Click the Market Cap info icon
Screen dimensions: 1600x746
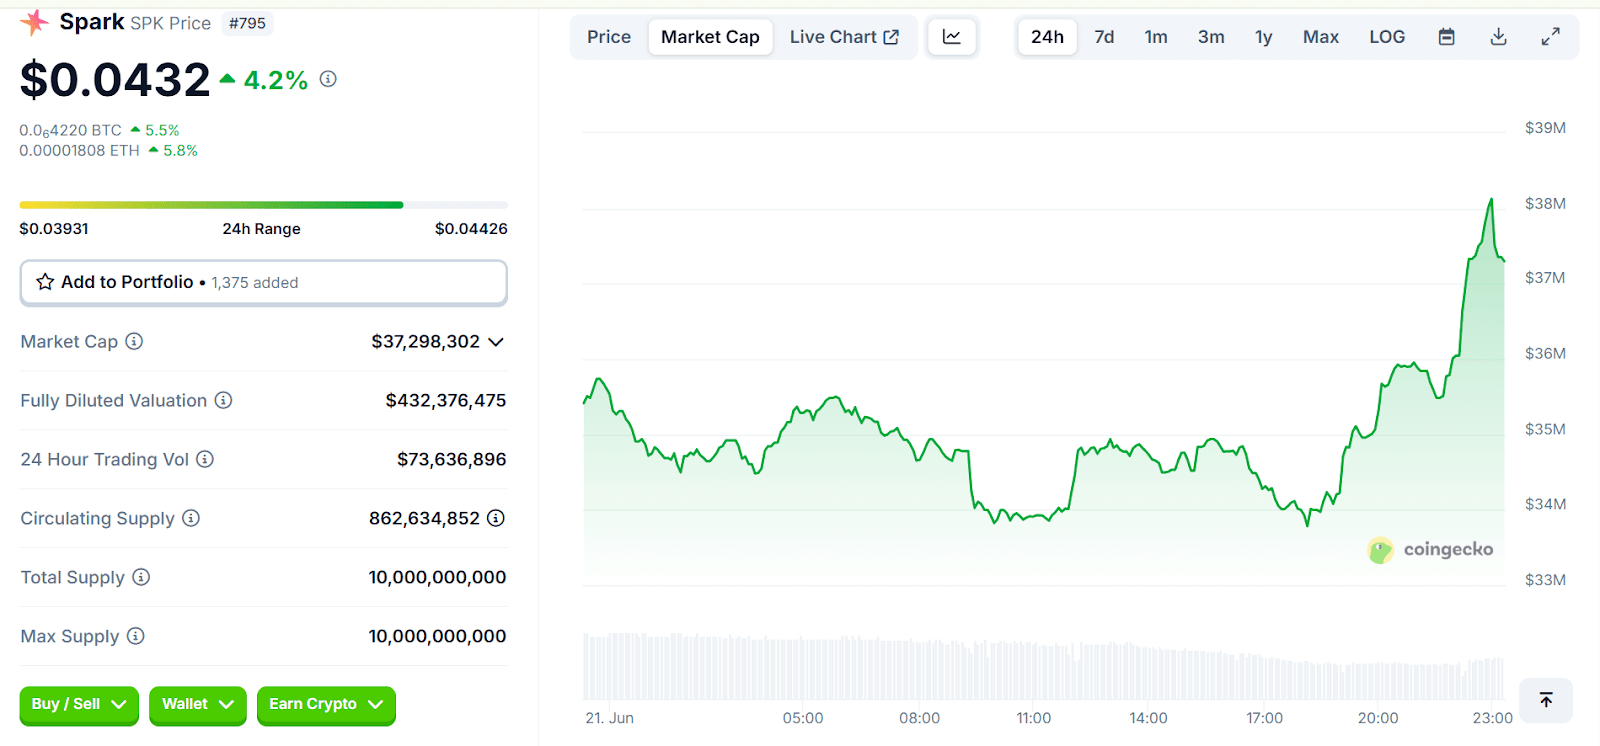tap(134, 341)
